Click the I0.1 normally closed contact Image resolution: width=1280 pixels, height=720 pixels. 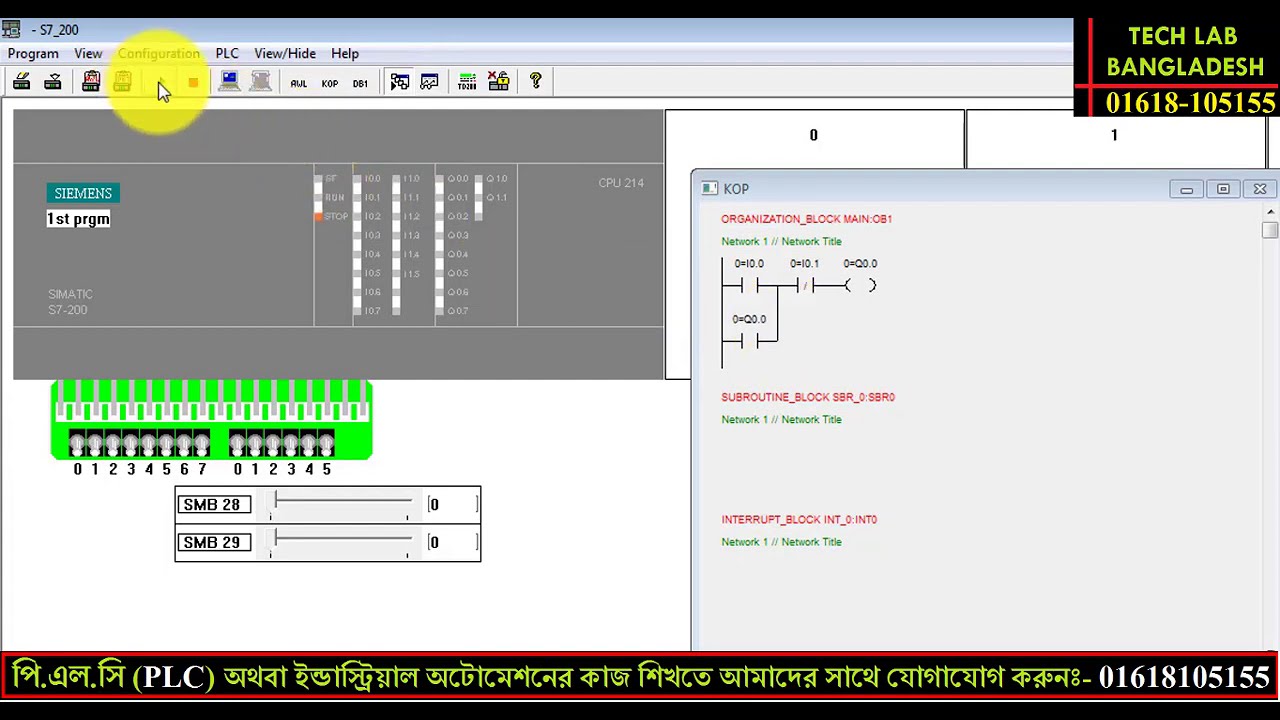[x=805, y=286]
